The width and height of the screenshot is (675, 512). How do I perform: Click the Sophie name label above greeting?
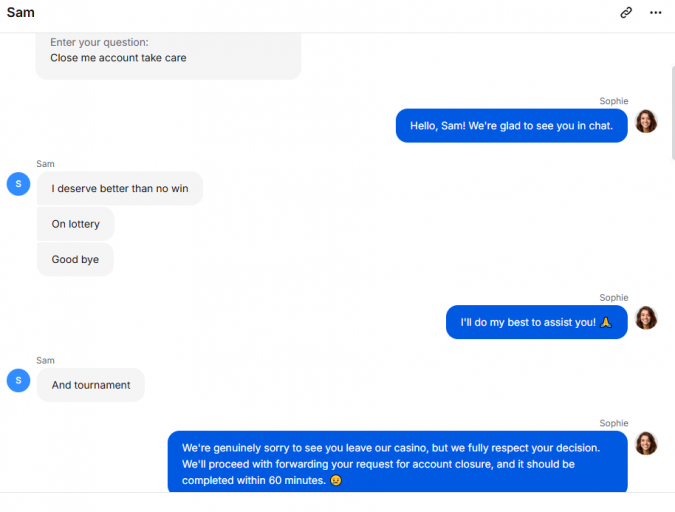[613, 101]
